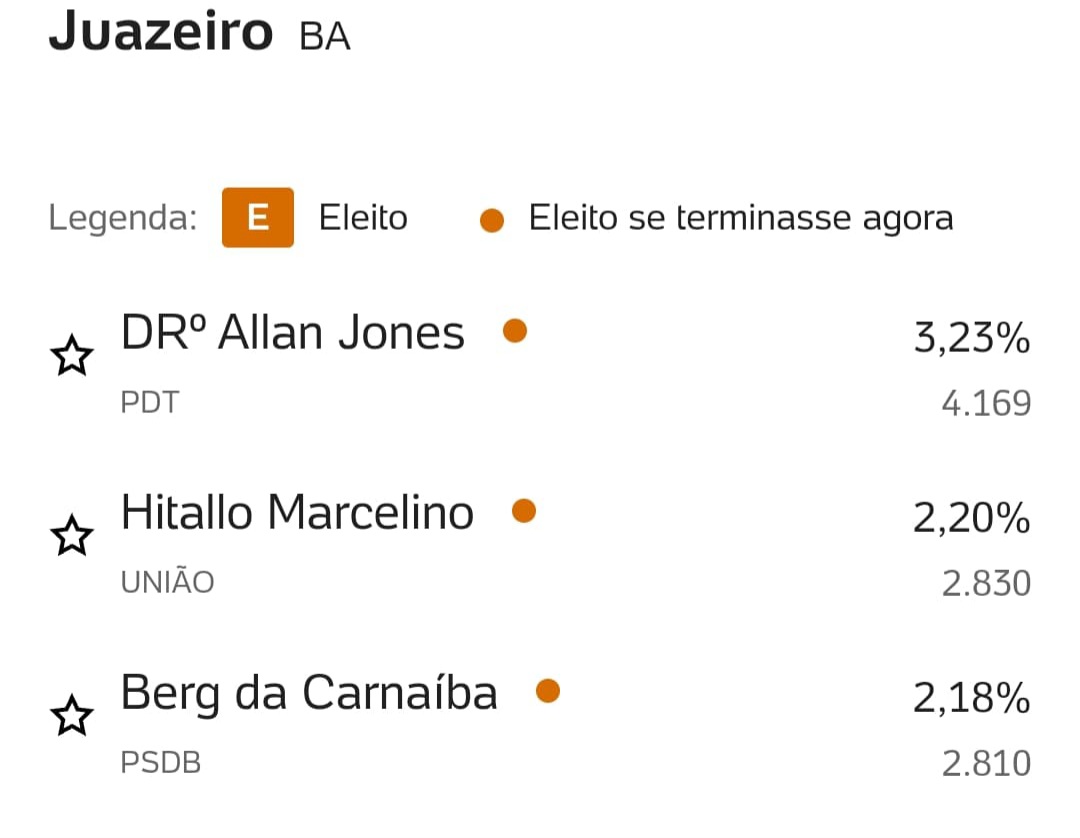This screenshot has height=838, width=1080.
Task: Star the Berg da Carnaíba candidate
Action: (x=72, y=715)
